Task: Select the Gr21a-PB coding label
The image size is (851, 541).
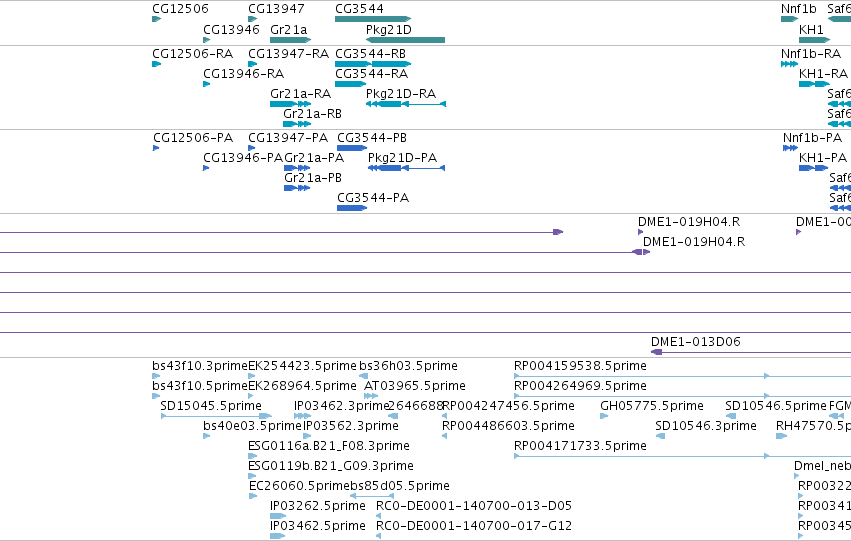Action: pos(313,178)
